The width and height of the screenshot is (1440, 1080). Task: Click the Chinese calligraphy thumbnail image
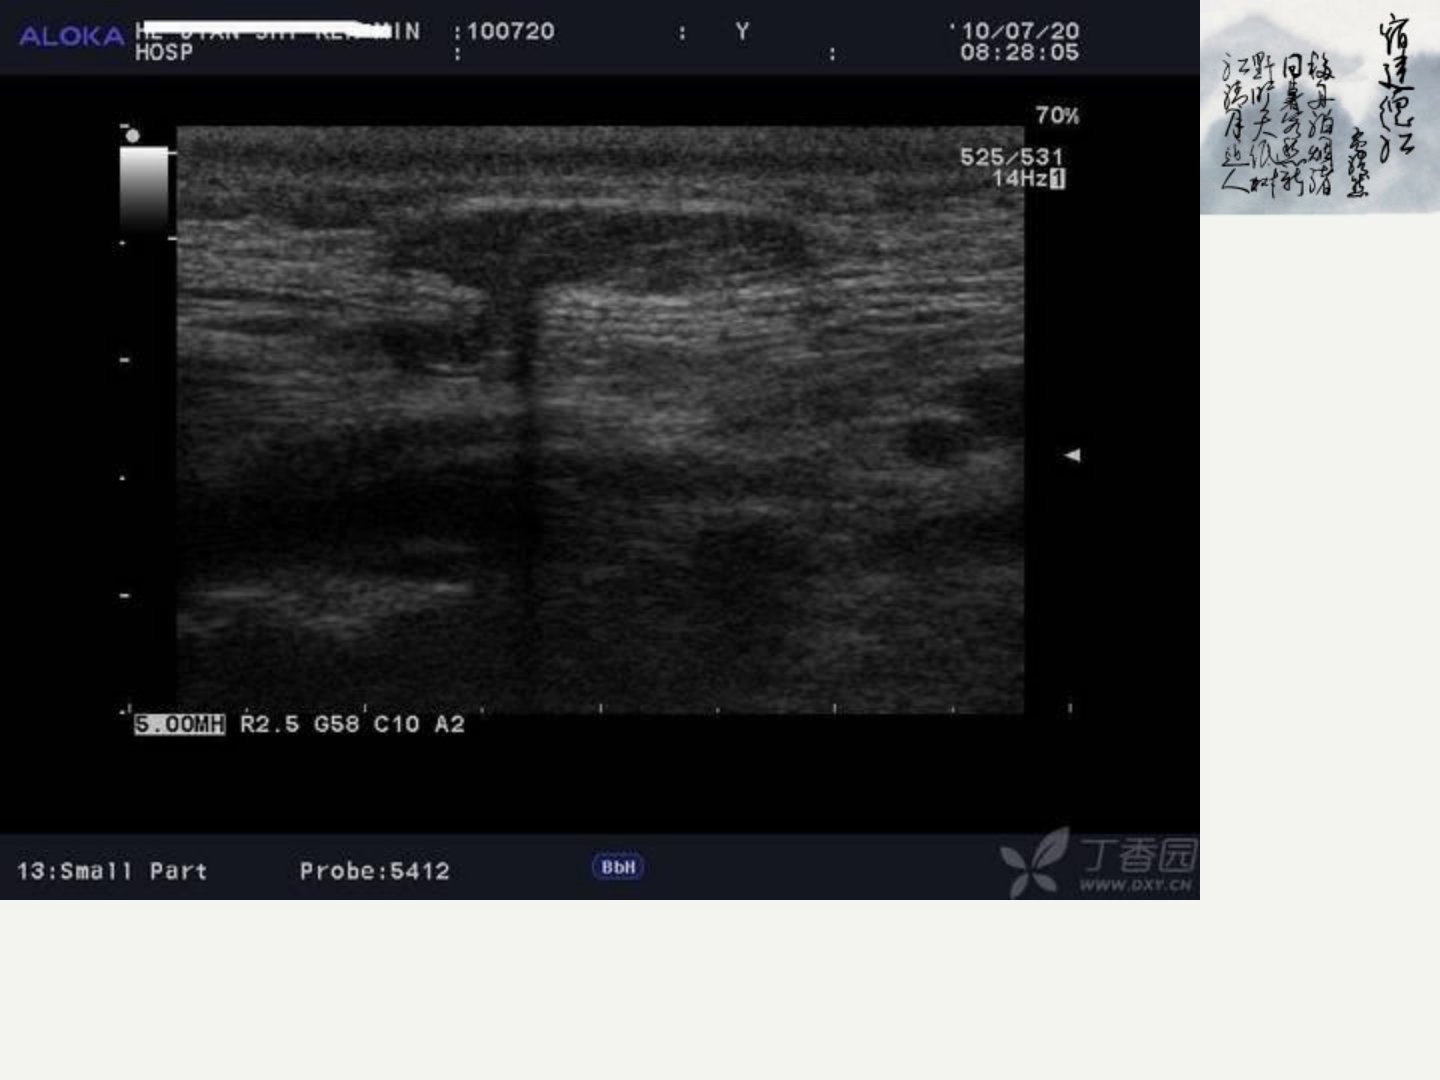click(1320, 107)
